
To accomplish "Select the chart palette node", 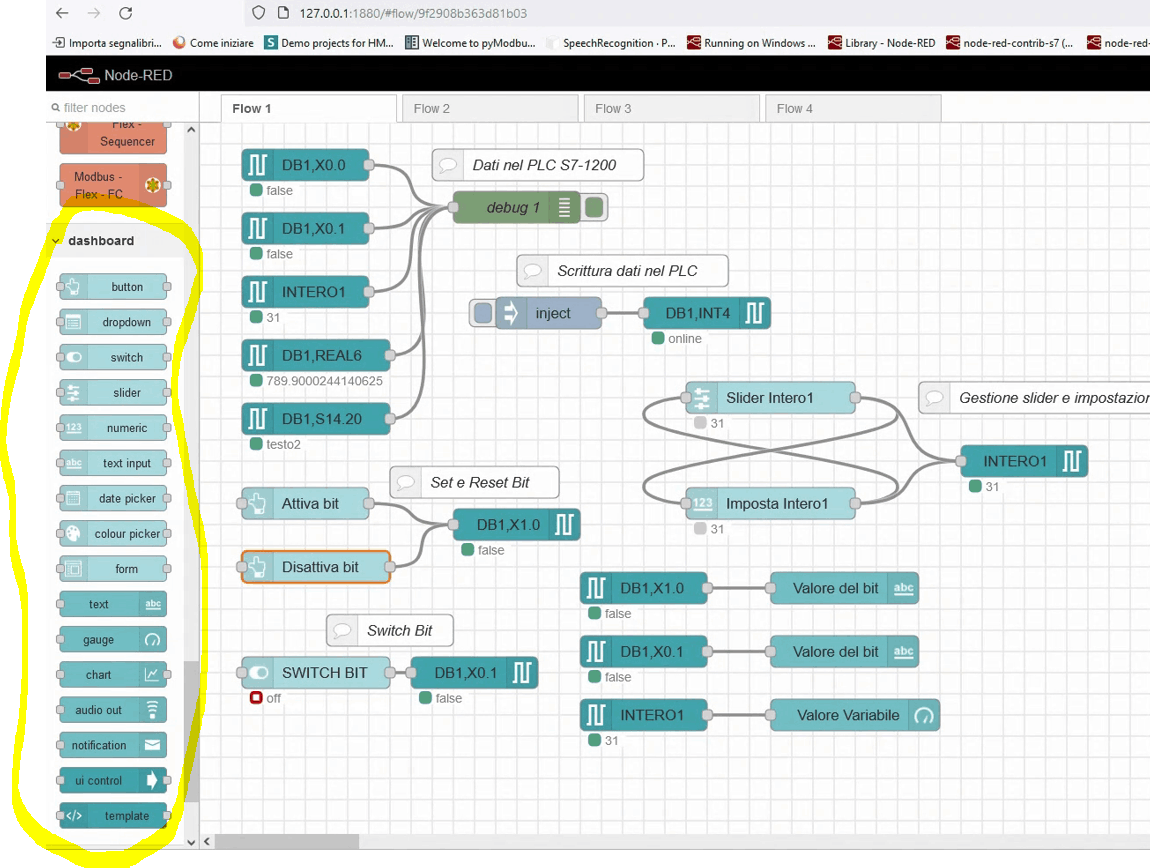I will click(113, 674).
